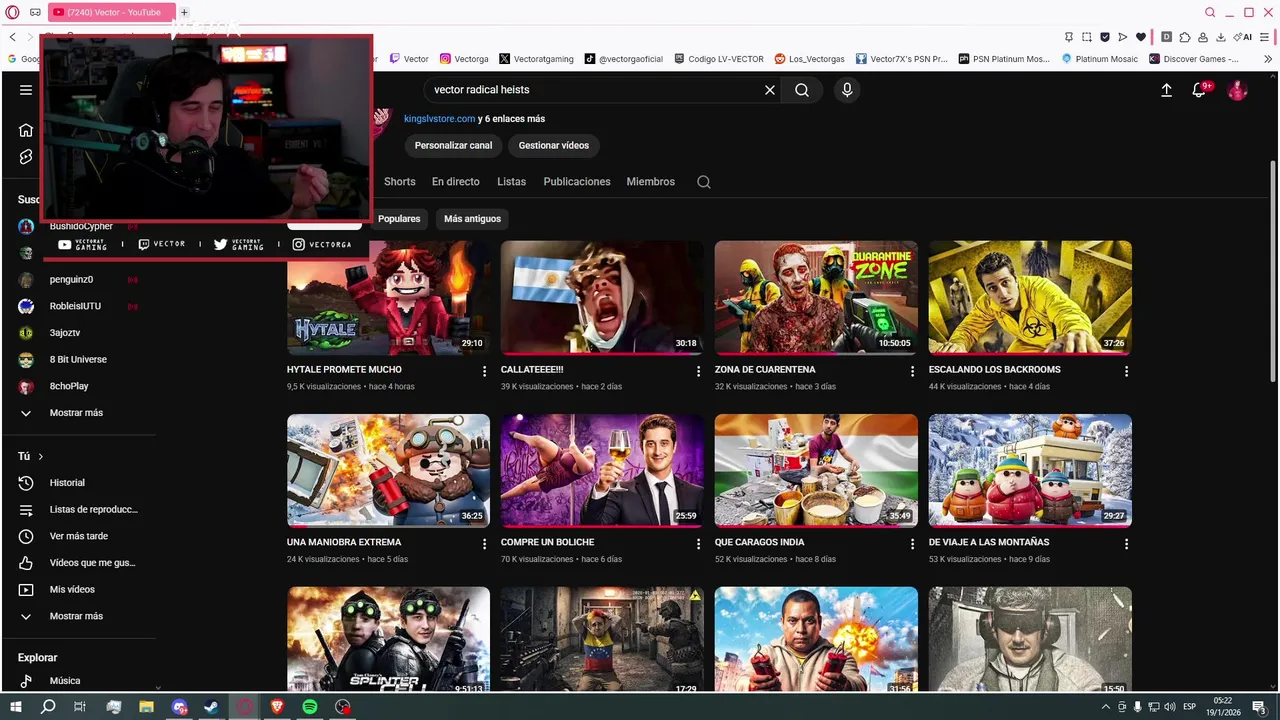Select the Vector - YouTube browser tab
This screenshot has width=1280, height=720.
coord(110,12)
